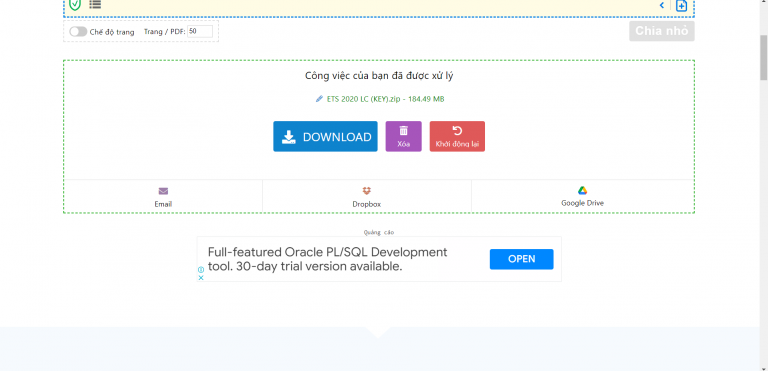Save file to Google Drive
This screenshot has height=371, width=768.
(582, 197)
